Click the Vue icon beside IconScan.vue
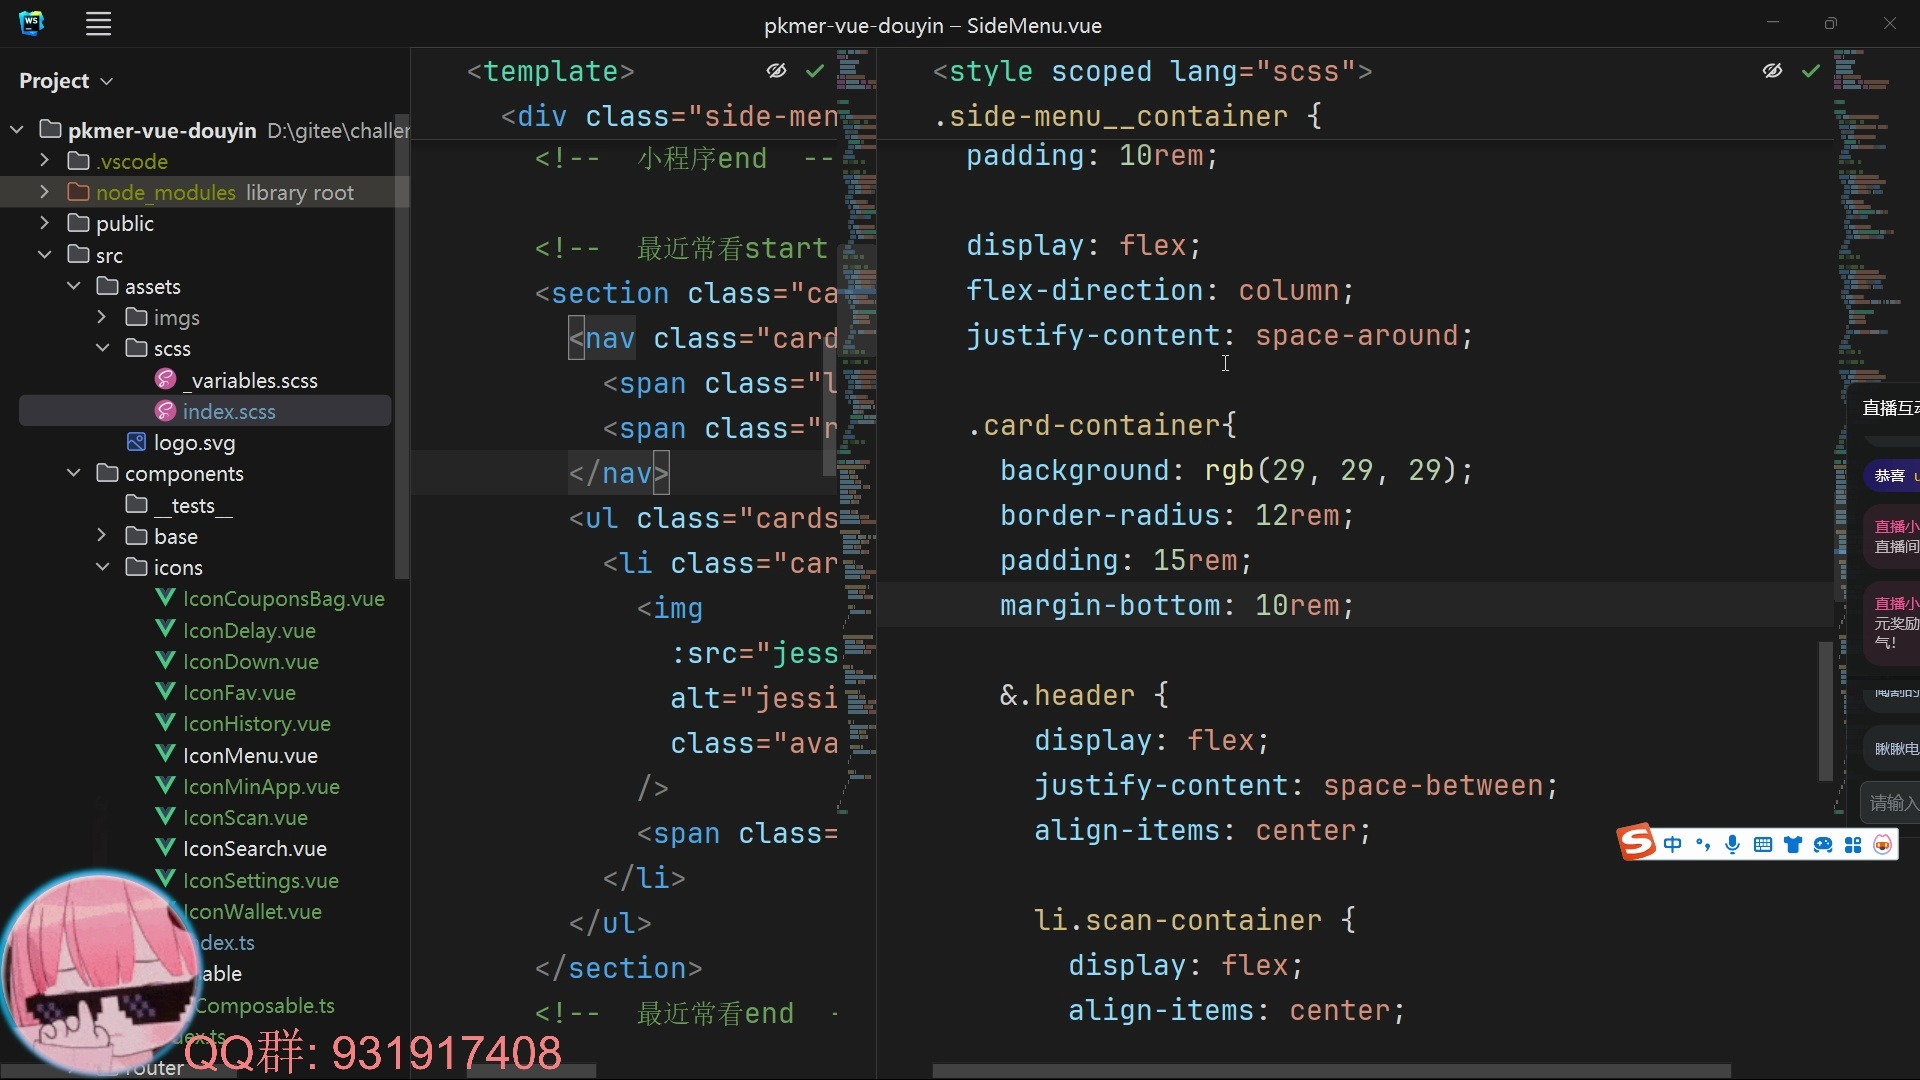The height and width of the screenshot is (1080, 1920). coord(165,817)
